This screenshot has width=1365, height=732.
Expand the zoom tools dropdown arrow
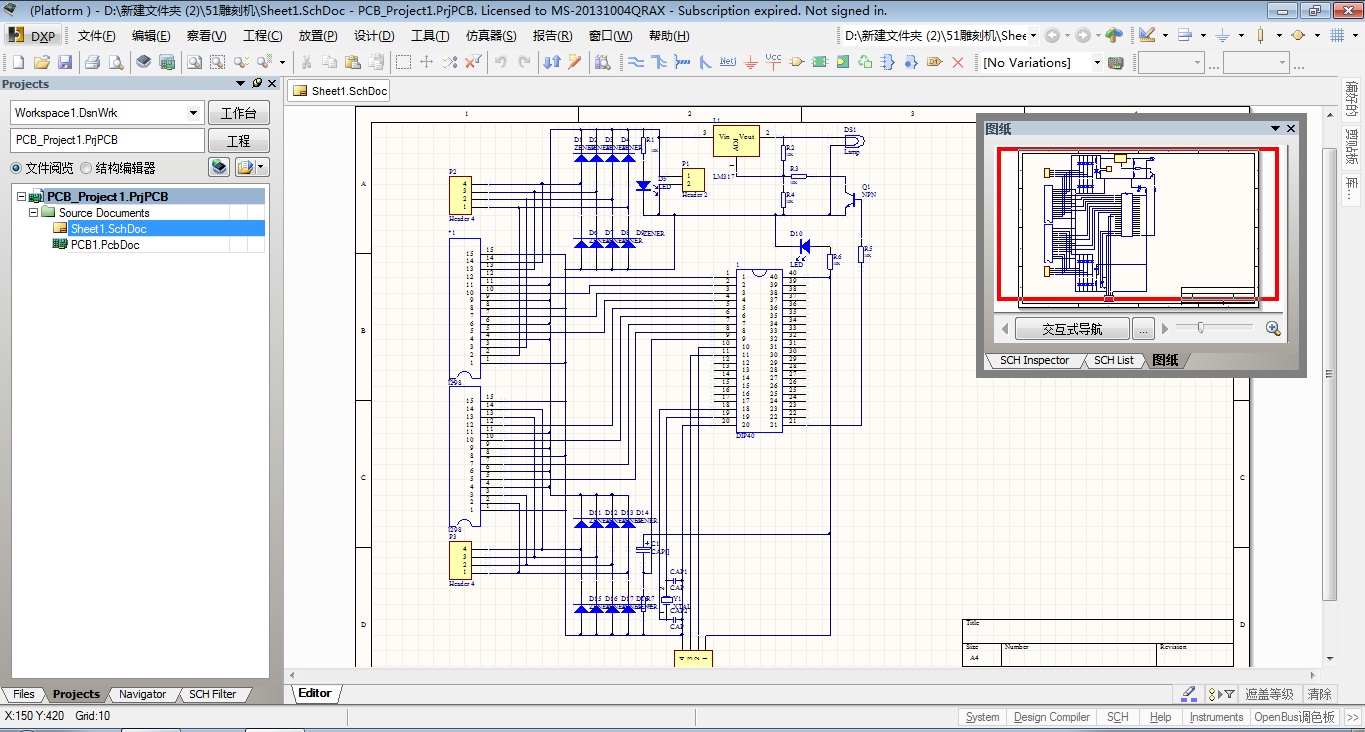(283, 62)
